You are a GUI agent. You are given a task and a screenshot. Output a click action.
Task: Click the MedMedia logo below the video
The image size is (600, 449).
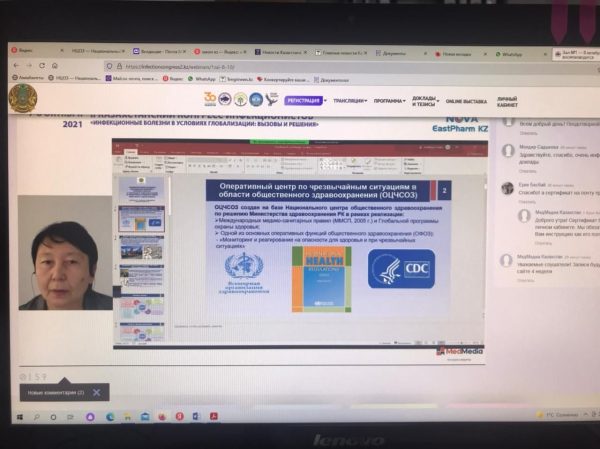click(454, 351)
